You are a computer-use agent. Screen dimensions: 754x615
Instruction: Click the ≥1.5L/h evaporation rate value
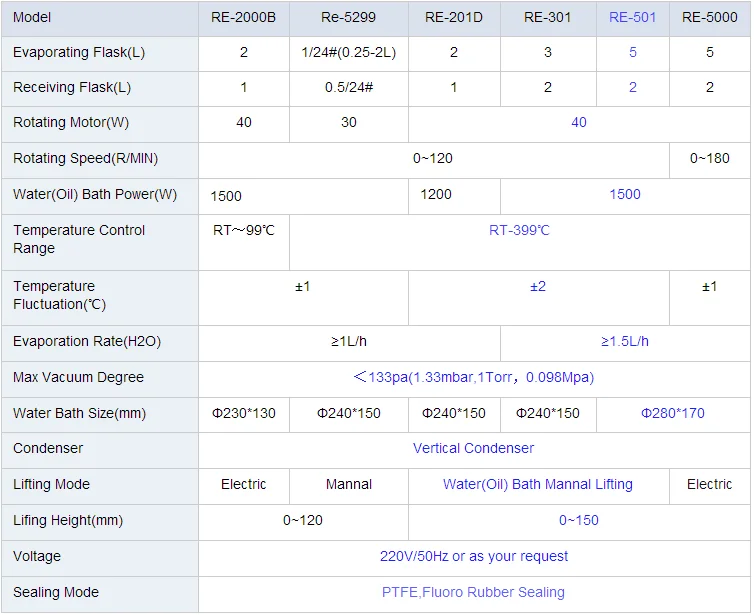[624, 341]
